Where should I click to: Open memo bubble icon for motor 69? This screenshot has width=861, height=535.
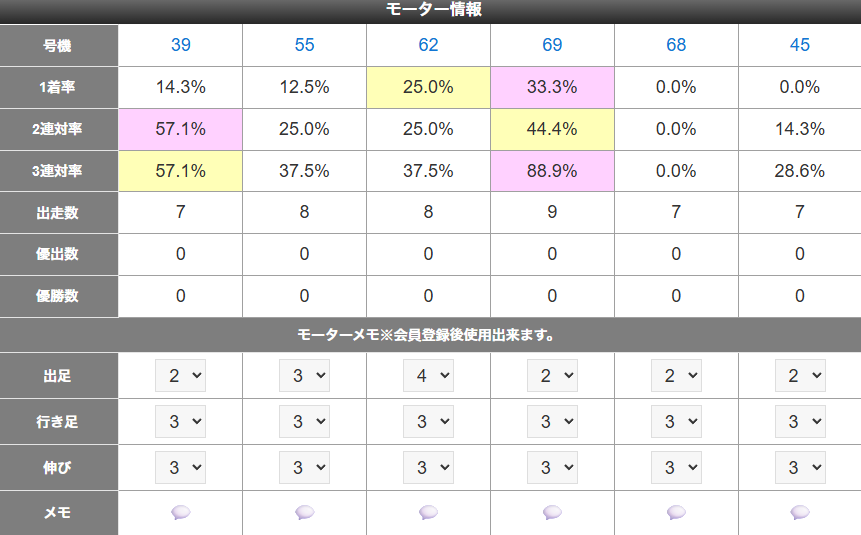pyautogui.click(x=552, y=512)
